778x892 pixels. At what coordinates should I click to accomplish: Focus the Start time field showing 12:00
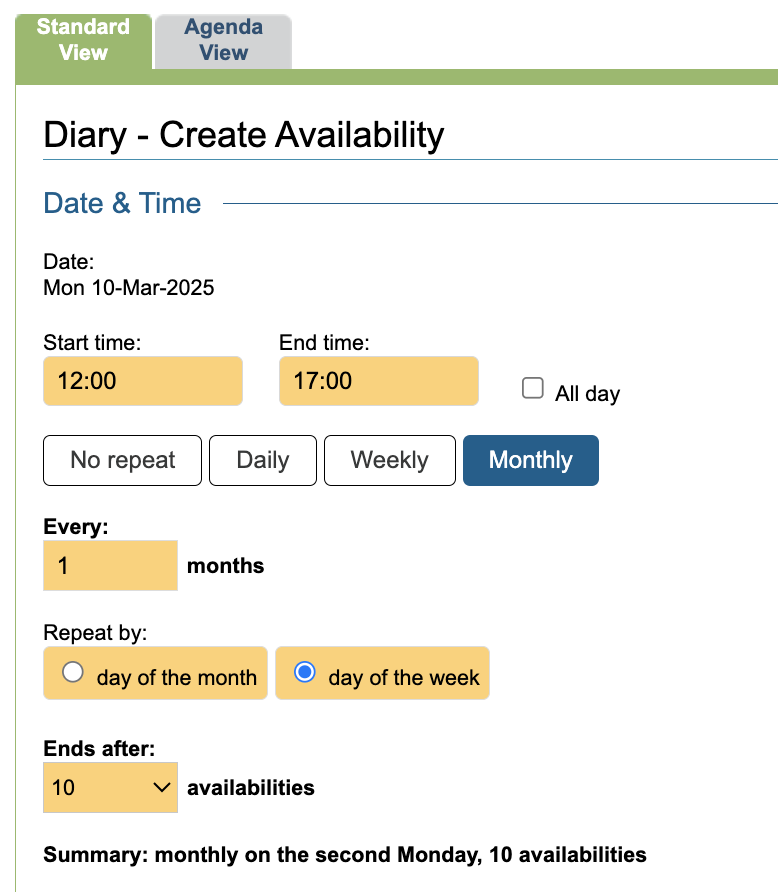pos(142,381)
